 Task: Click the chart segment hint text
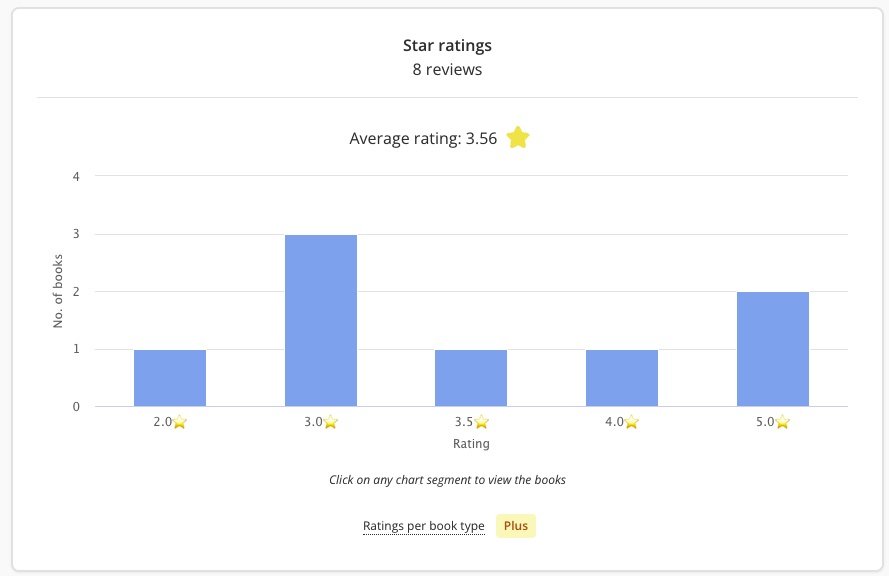pos(447,480)
